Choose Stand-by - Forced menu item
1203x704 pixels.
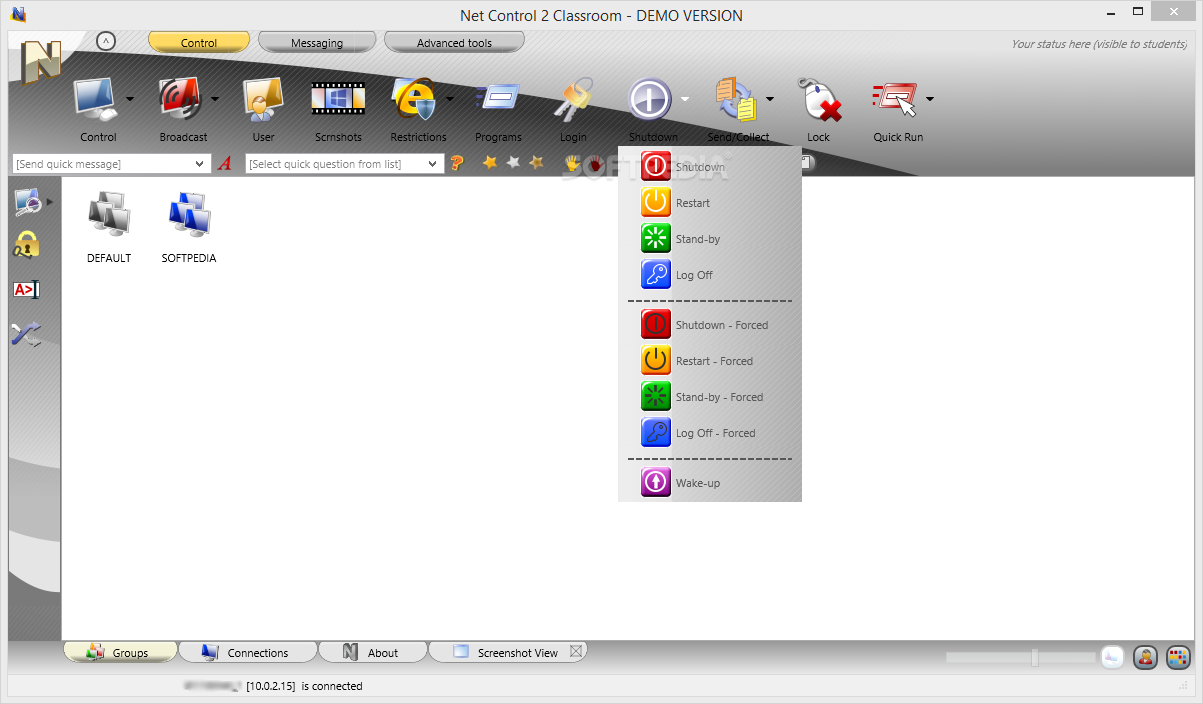click(x=710, y=397)
